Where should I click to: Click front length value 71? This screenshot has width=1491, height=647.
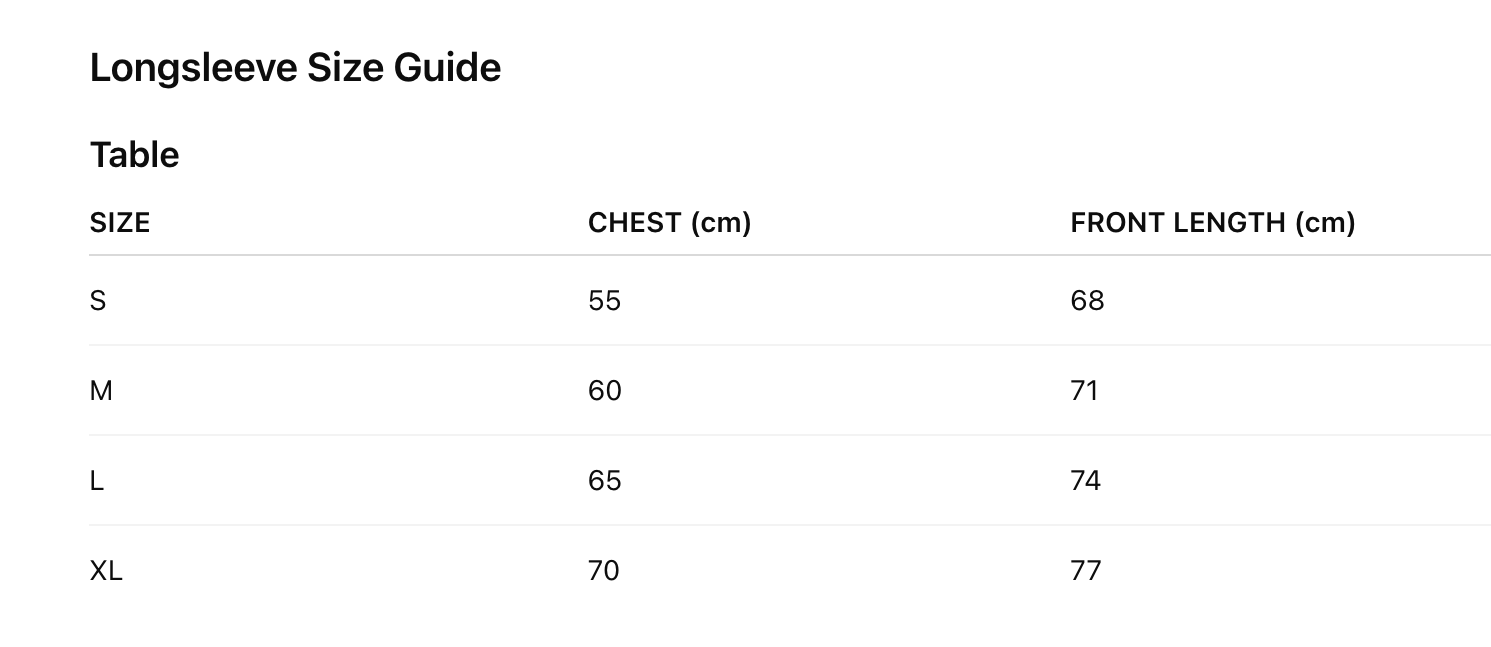pos(1084,390)
